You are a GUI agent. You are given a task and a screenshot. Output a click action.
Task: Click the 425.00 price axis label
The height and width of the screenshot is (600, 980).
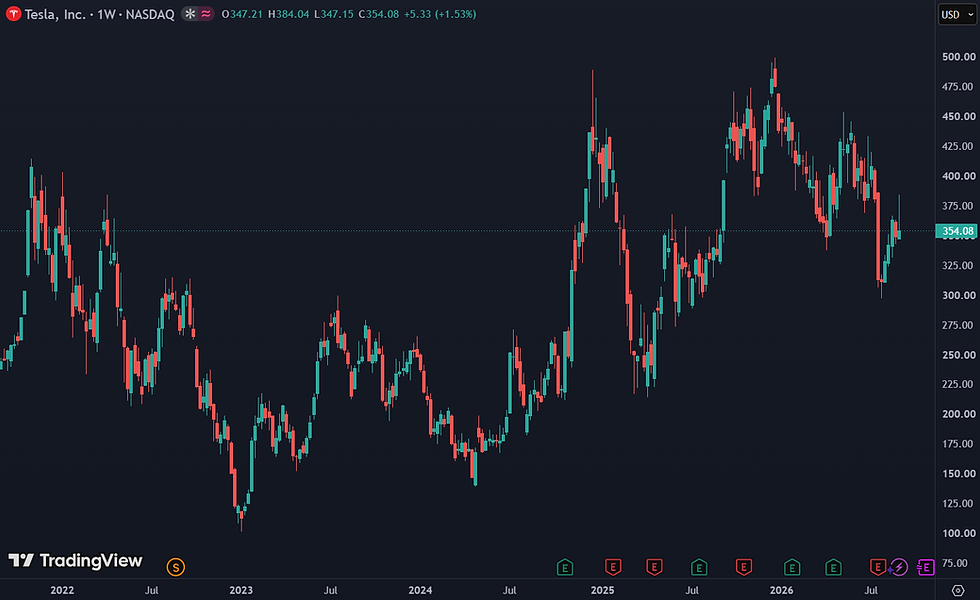[959, 146]
